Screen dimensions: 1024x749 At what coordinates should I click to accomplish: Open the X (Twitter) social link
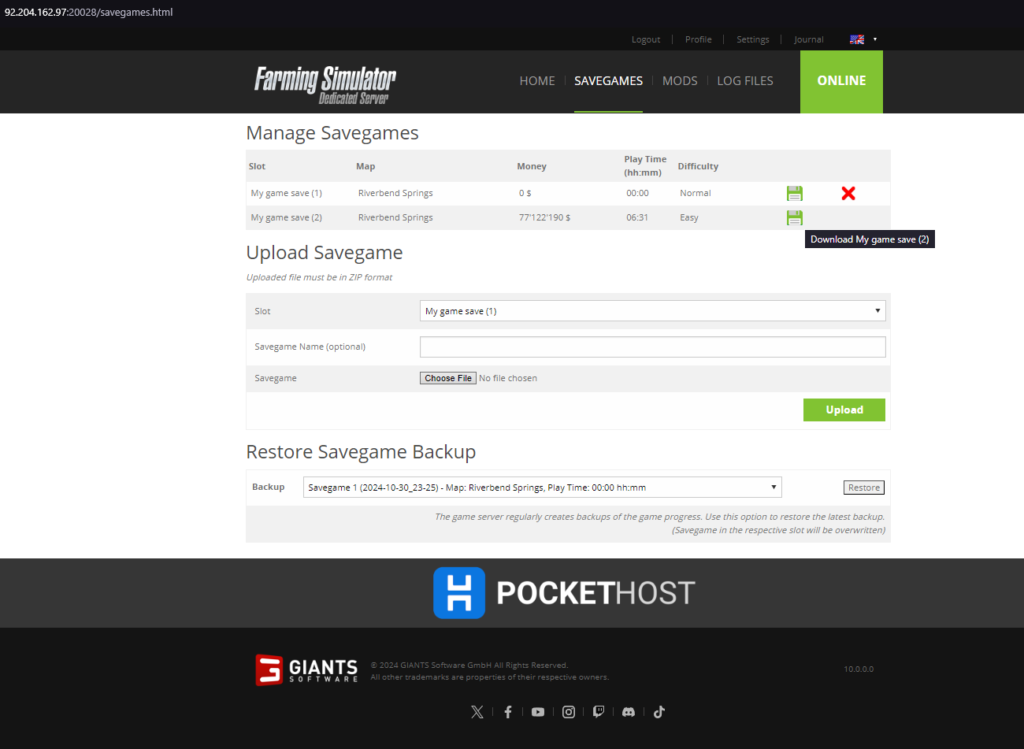[477, 712]
